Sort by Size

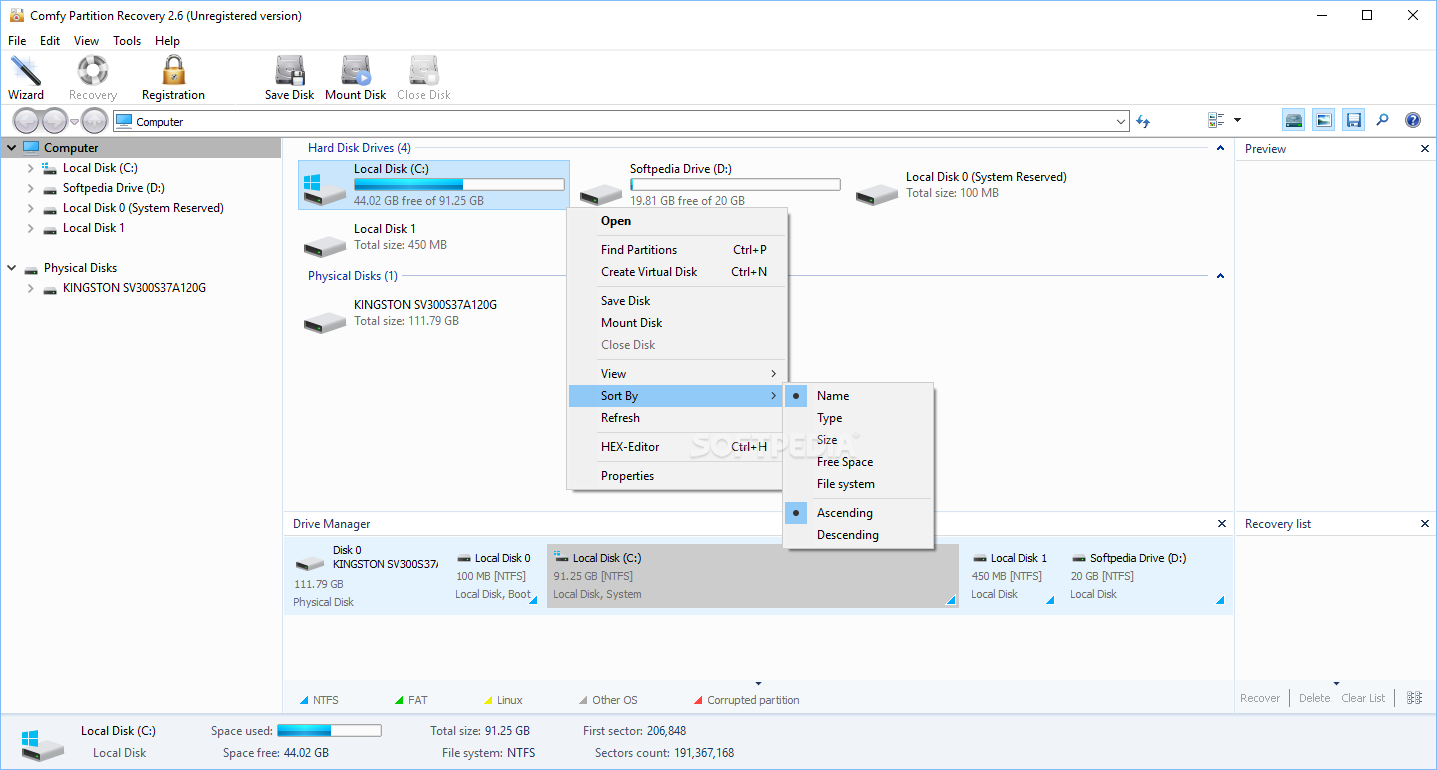tap(859, 440)
